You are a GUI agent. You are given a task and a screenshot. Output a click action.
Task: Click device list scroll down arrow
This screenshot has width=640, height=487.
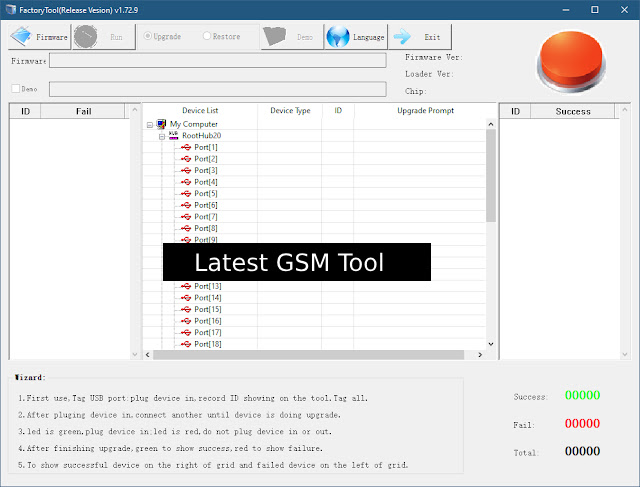(491, 344)
